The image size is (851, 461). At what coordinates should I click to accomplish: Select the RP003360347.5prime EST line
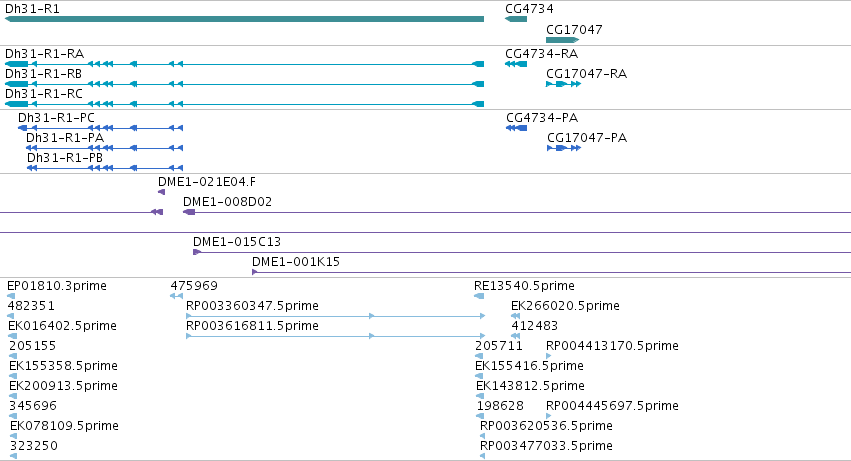pyautogui.click(x=335, y=316)
